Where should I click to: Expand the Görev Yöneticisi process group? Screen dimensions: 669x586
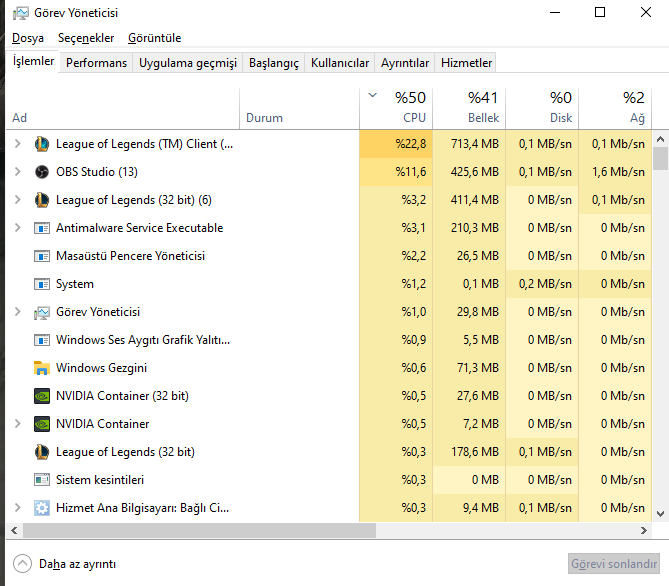(17, 312)
